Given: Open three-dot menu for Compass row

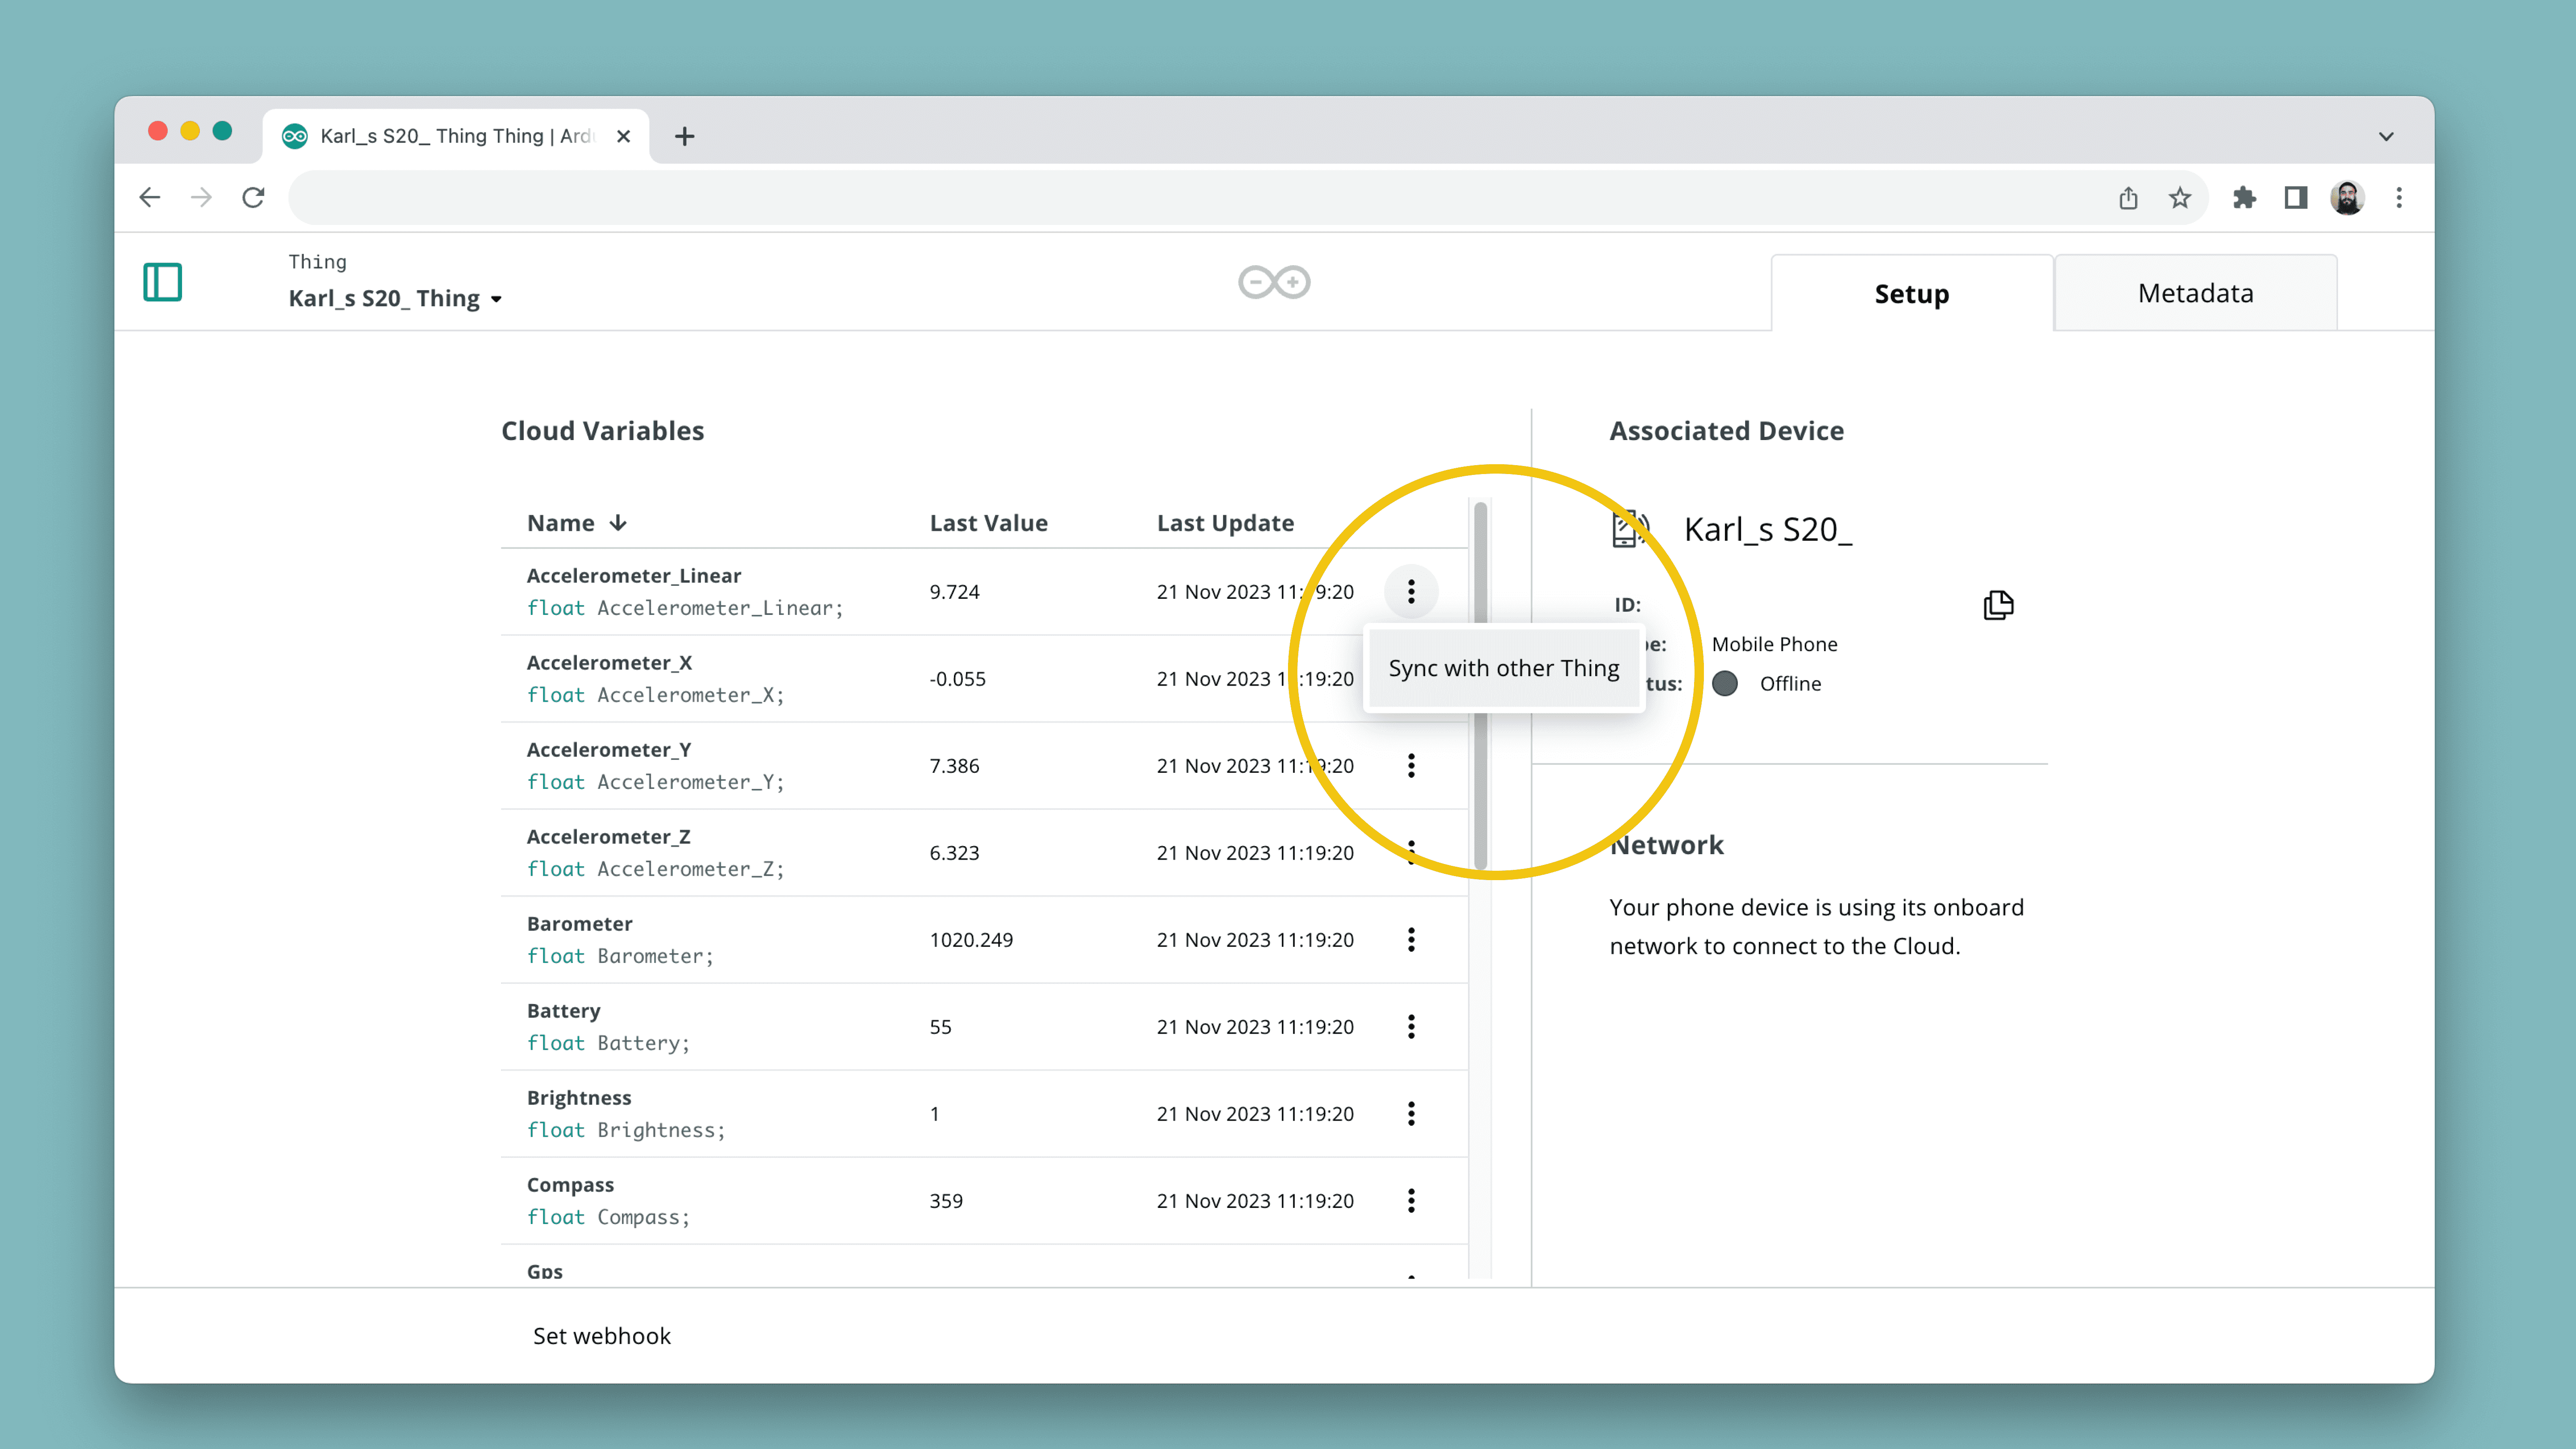Looking at the screenshot, I should tap(1411, 1200).
